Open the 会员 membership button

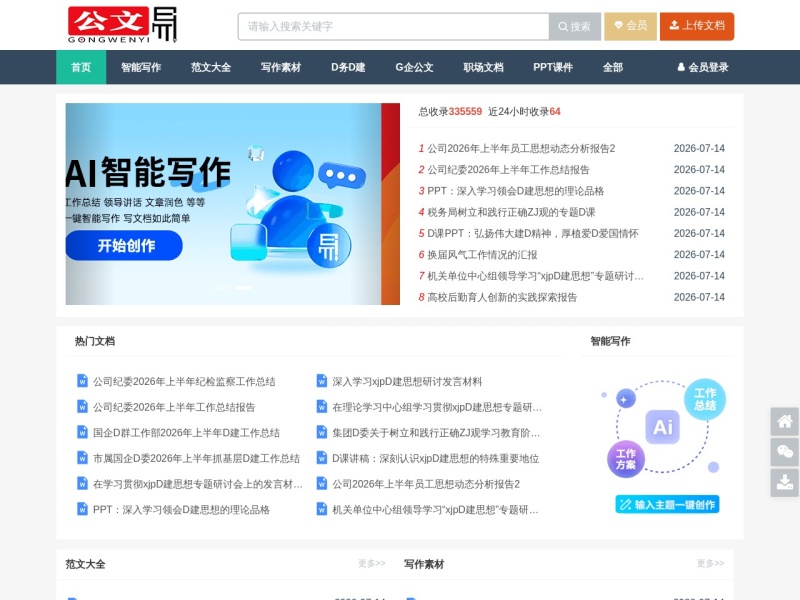[630, 26]
